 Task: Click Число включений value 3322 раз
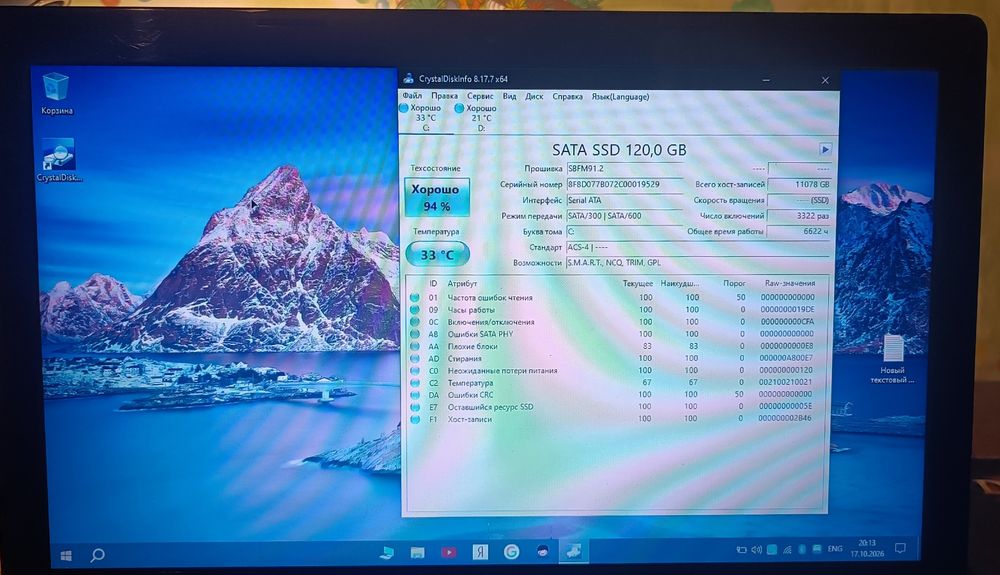pyautogui.click(x=800, y=215)
